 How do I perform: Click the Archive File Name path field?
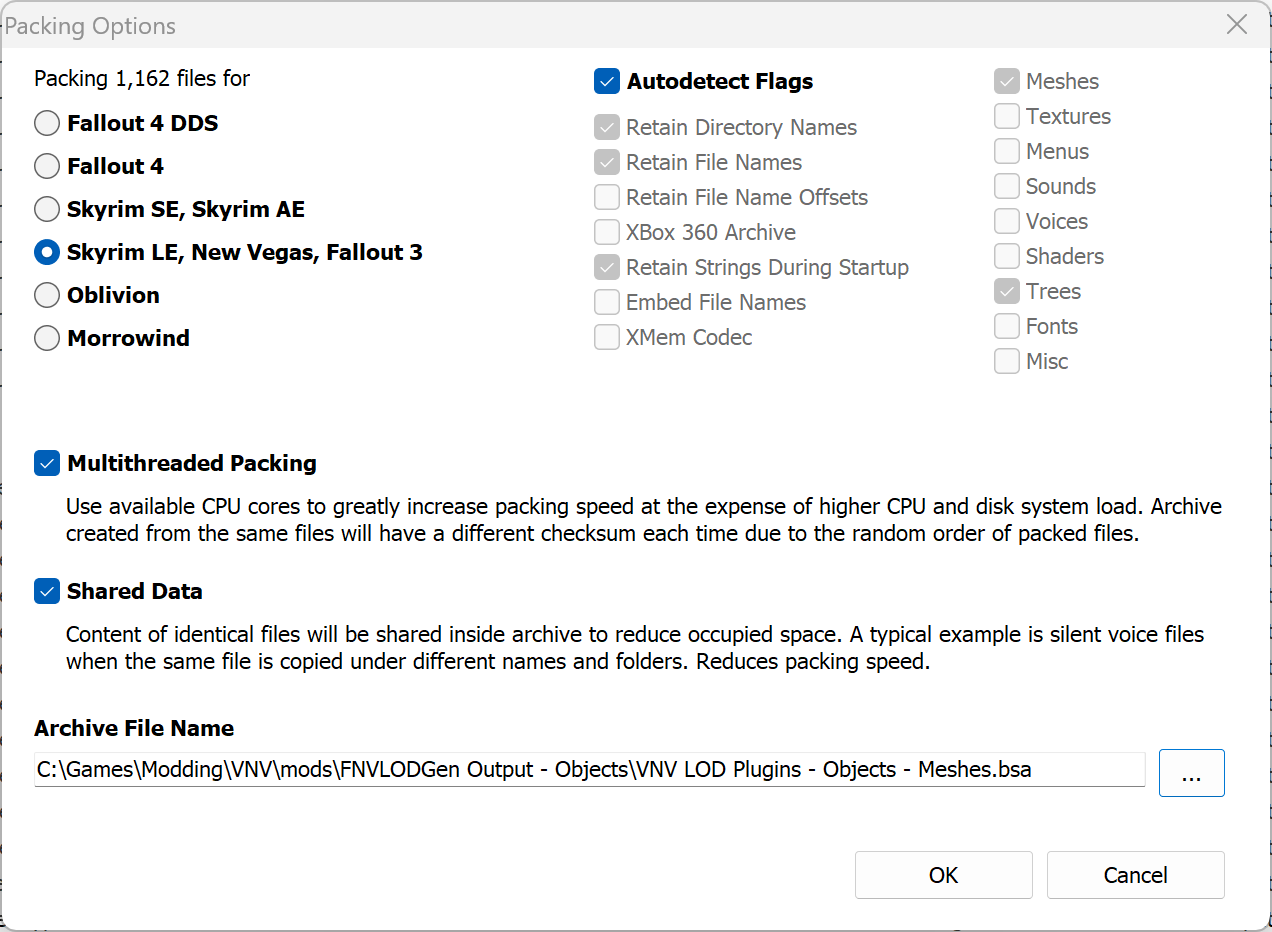click(589, 770)
